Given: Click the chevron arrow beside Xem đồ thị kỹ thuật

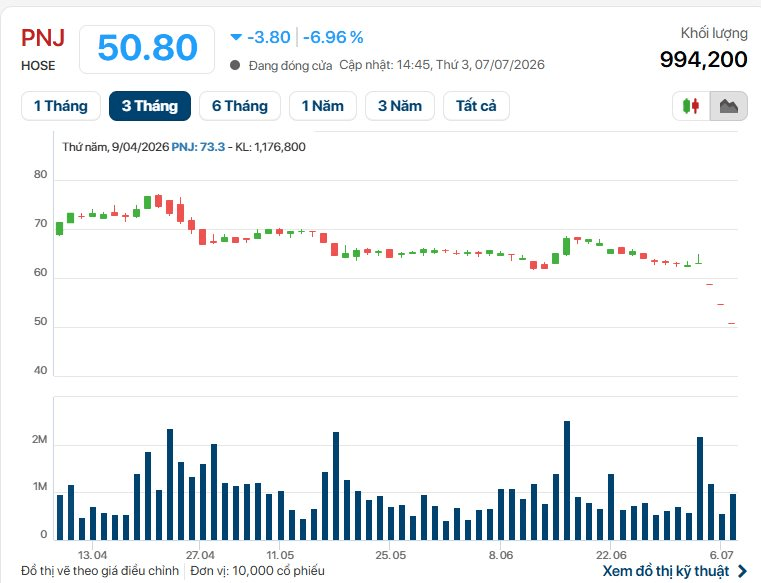Looking at the screenshot, I should coord(742,571).
